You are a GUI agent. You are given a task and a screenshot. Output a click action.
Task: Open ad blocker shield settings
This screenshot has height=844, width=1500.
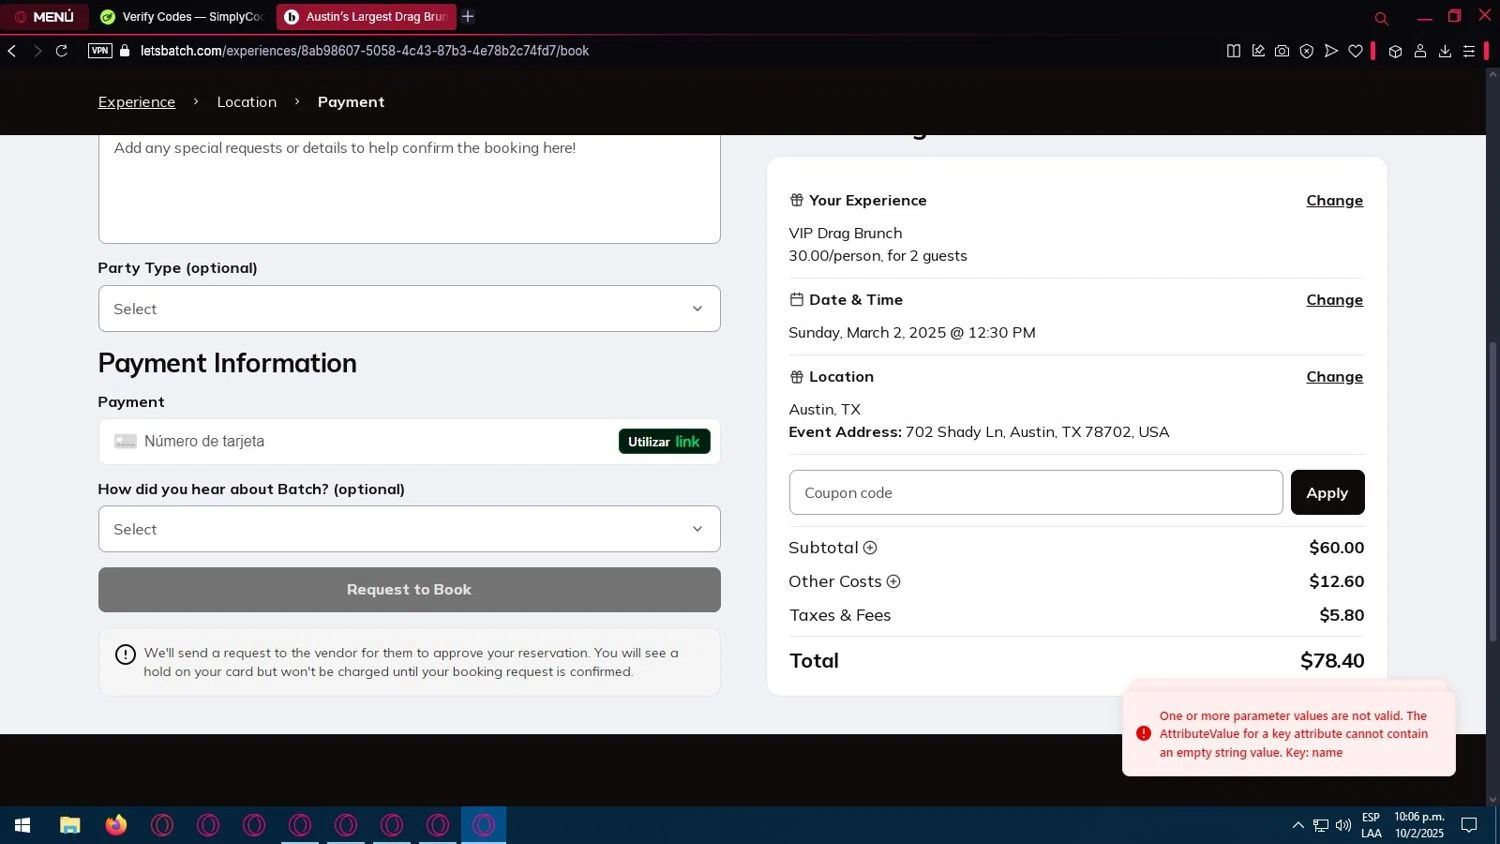click(x=1306, y=51)
